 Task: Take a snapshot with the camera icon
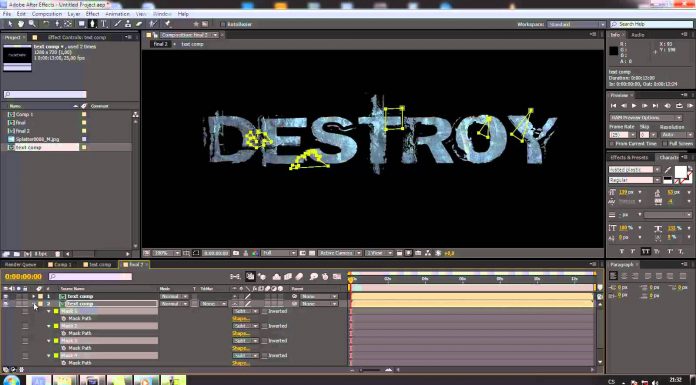coord(236,253)
